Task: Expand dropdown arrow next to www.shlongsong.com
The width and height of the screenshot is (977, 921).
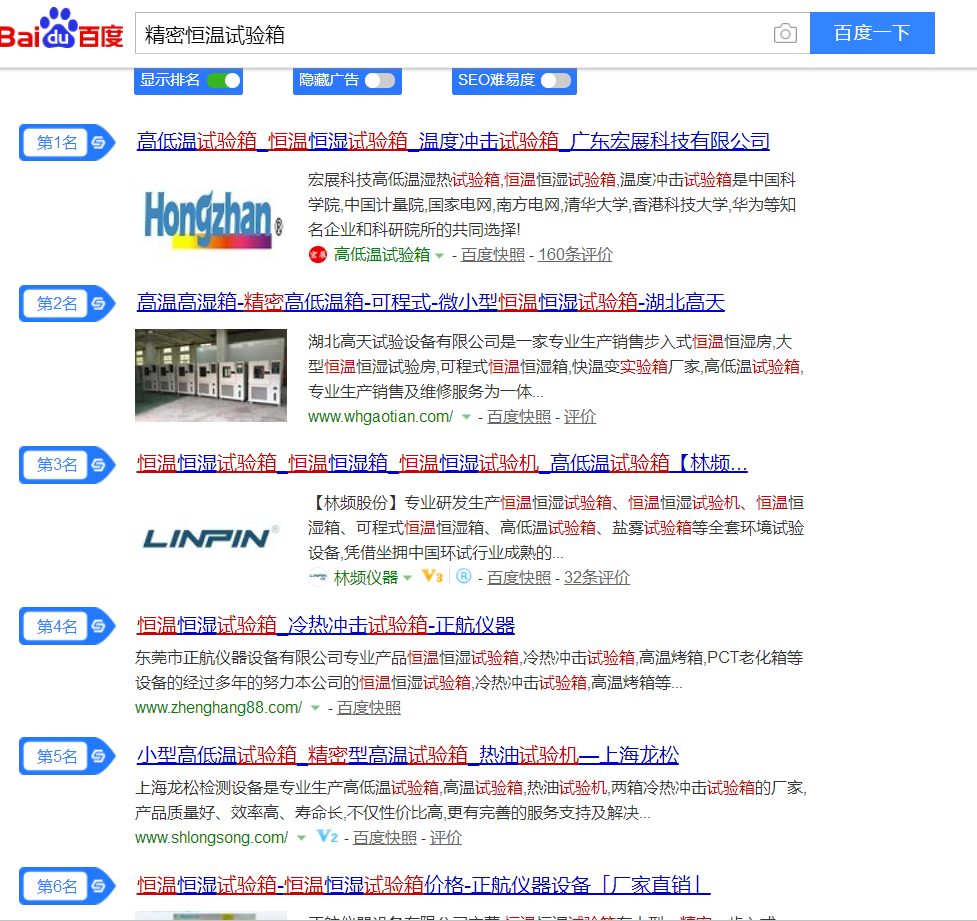Action: [302, 838]
